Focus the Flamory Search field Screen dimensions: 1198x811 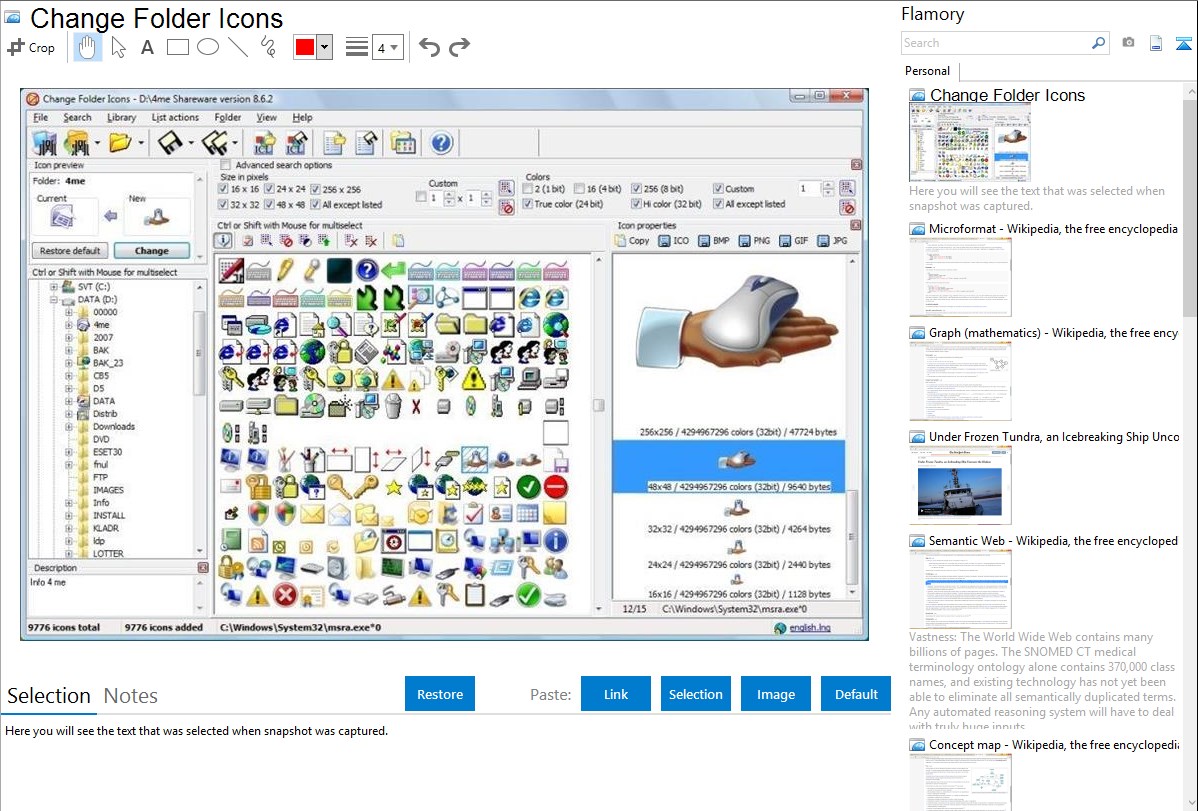click(x=996, y=43)
